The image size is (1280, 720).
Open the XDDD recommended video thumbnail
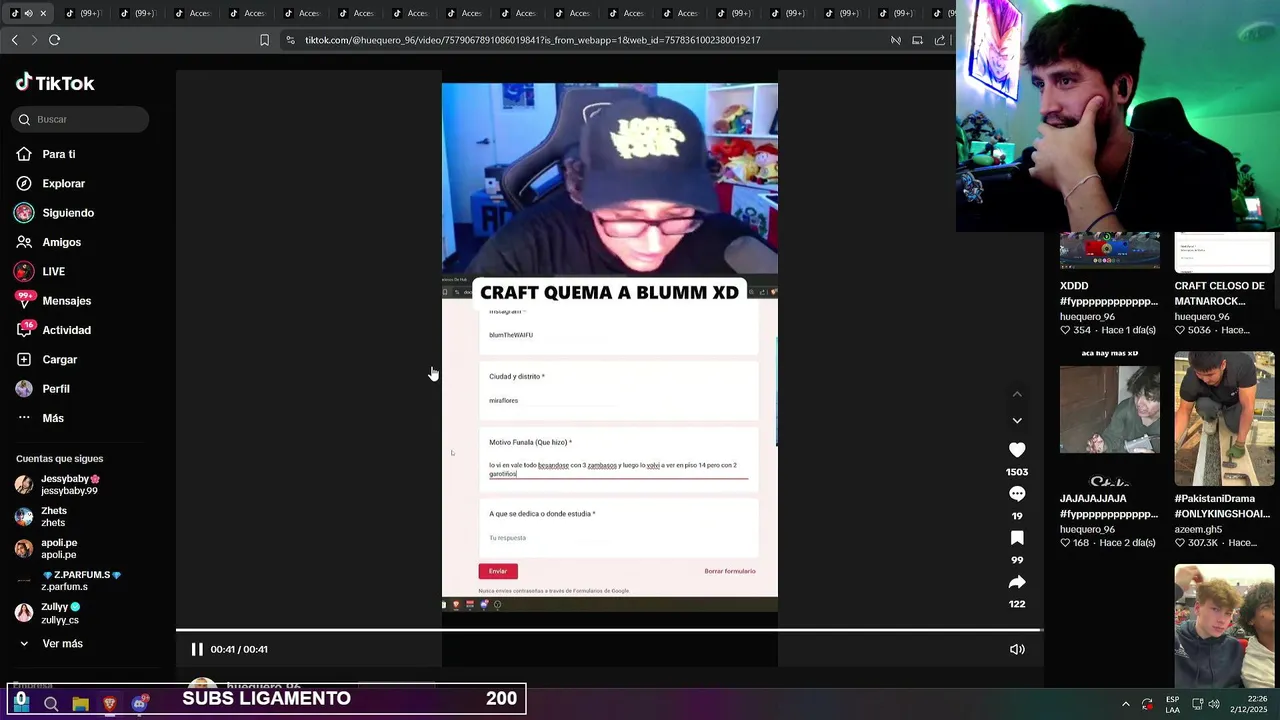click(1110, 251)
